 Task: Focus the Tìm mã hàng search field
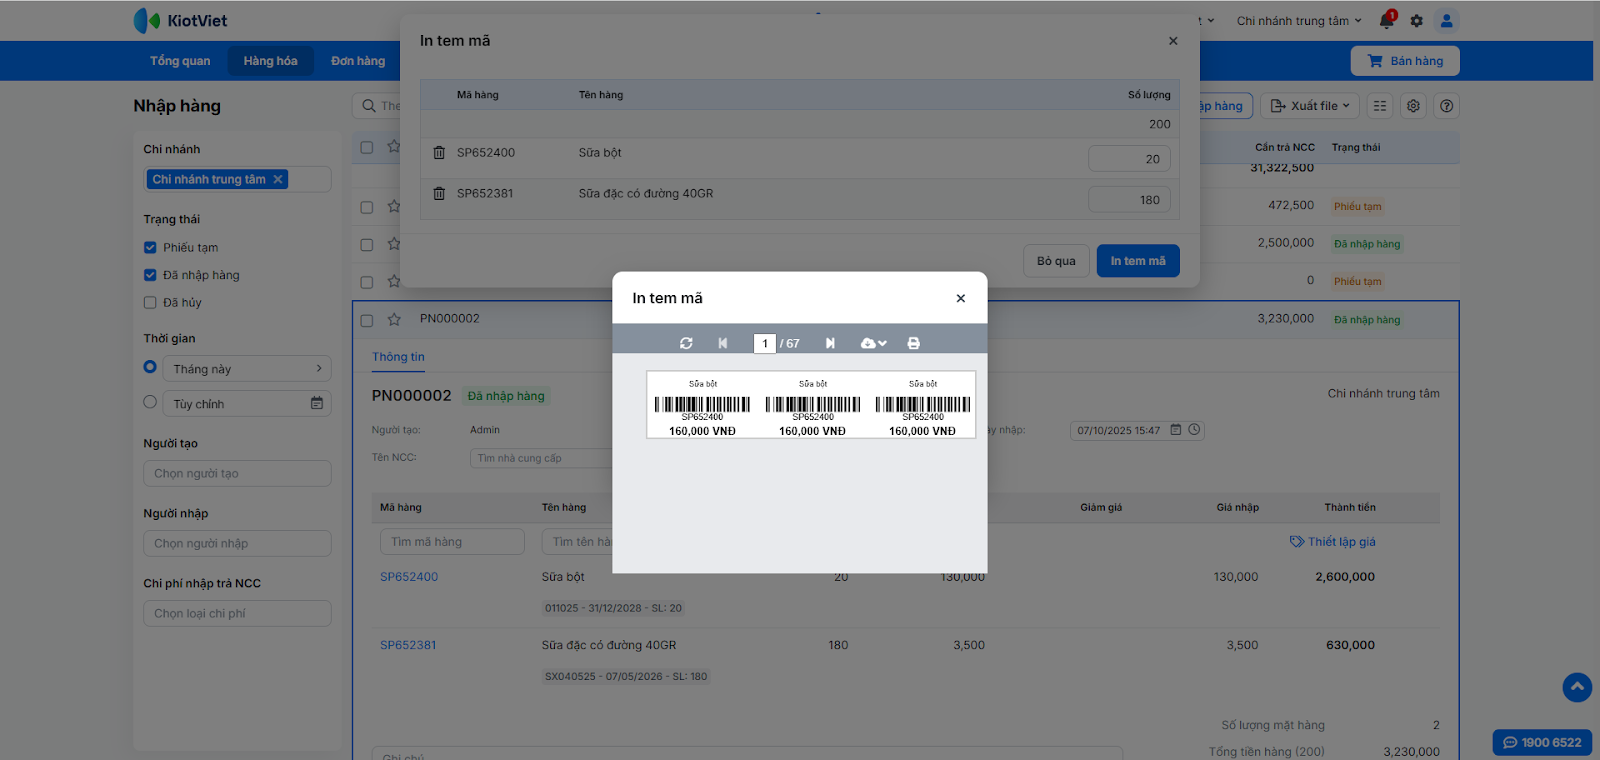[452, 542]
